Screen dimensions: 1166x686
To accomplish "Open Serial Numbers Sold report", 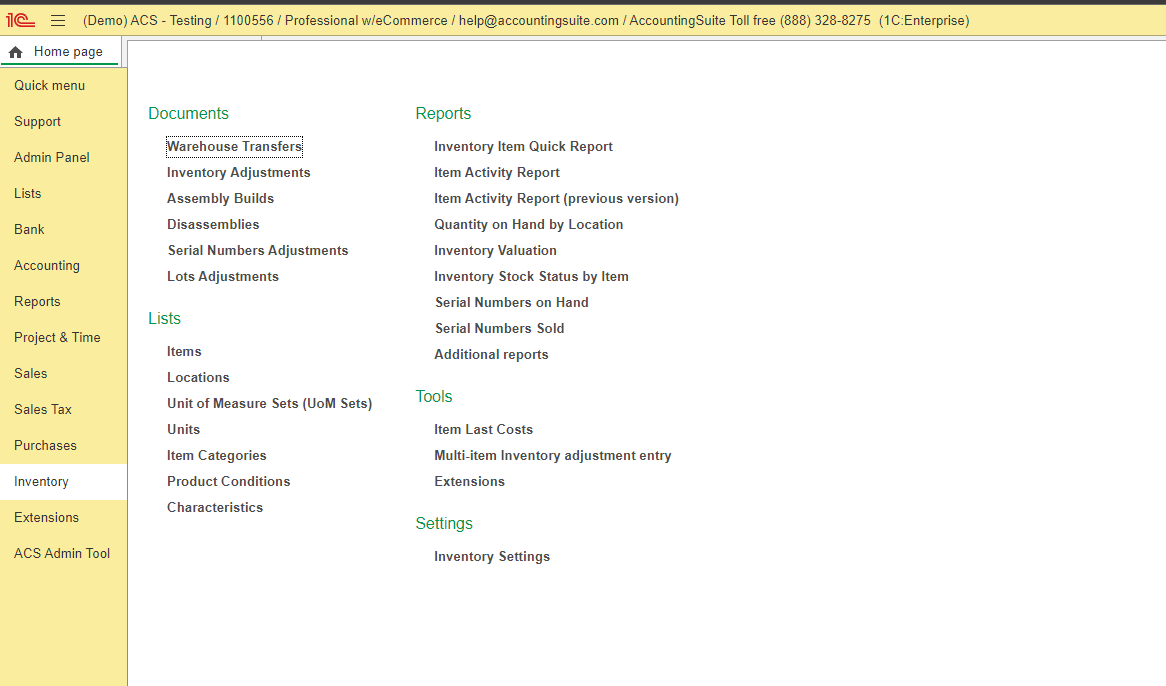I will [x=500, y=329].
